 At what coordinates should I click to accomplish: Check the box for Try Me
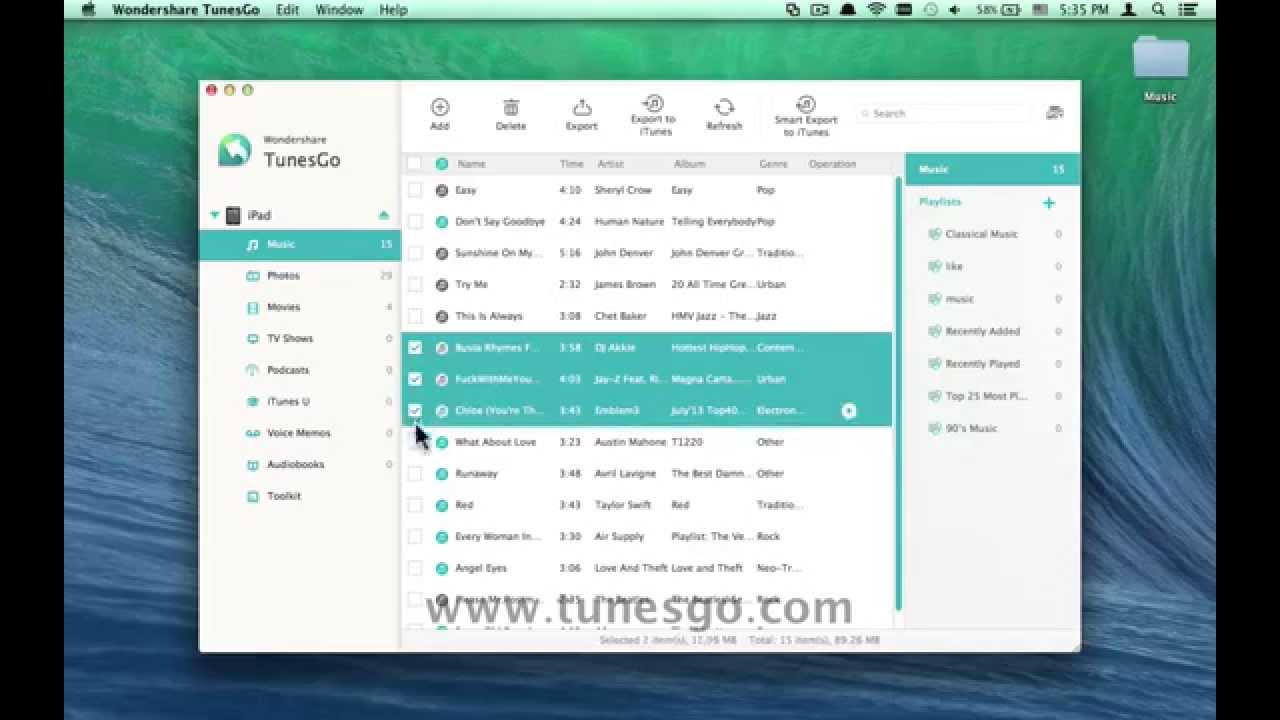pyautogui.click(x=415, y=285)
